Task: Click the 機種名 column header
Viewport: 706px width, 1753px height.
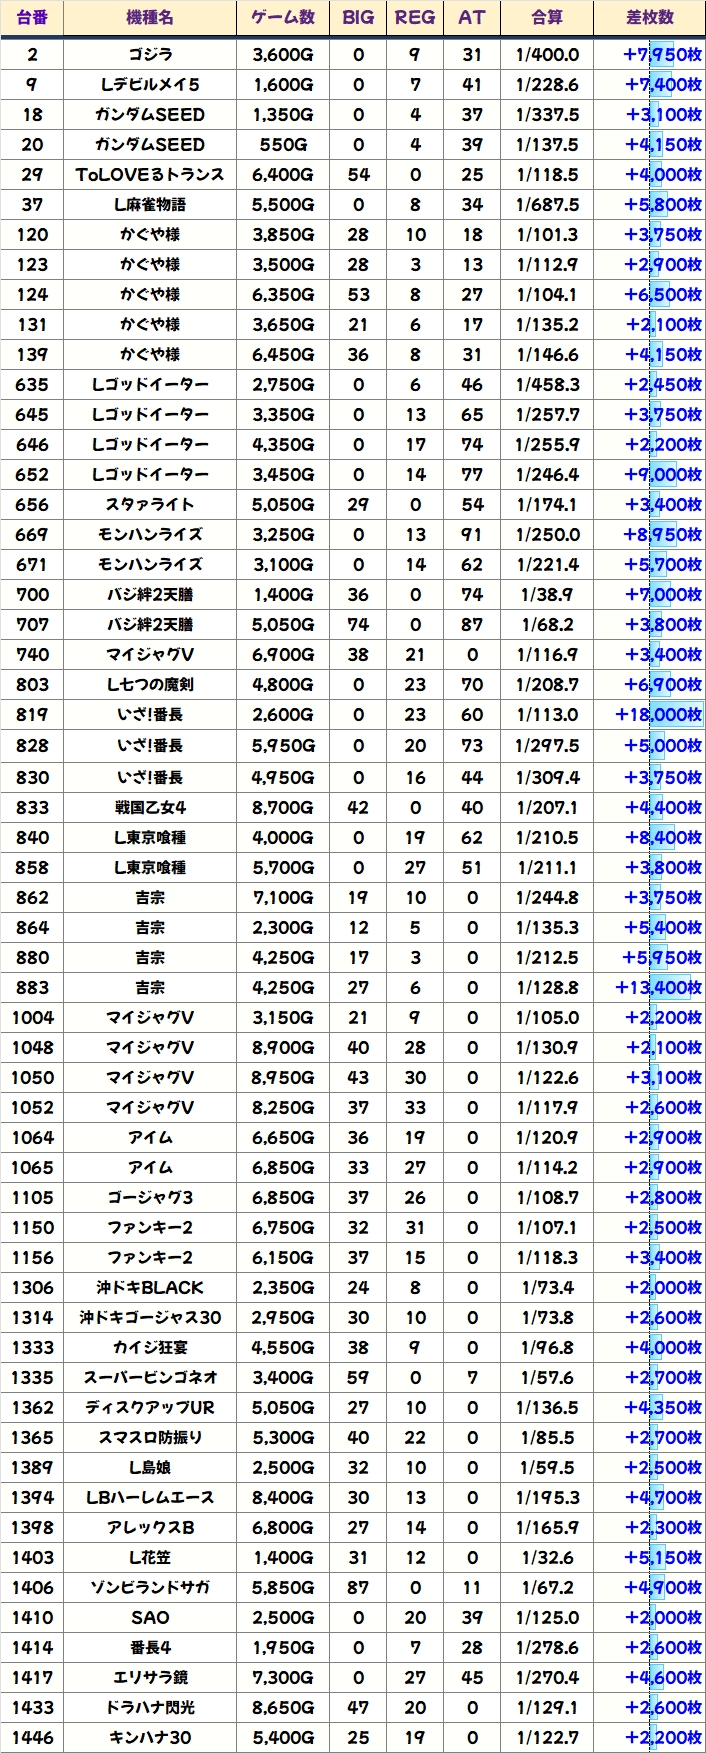Action: click(x=150, y=18)
